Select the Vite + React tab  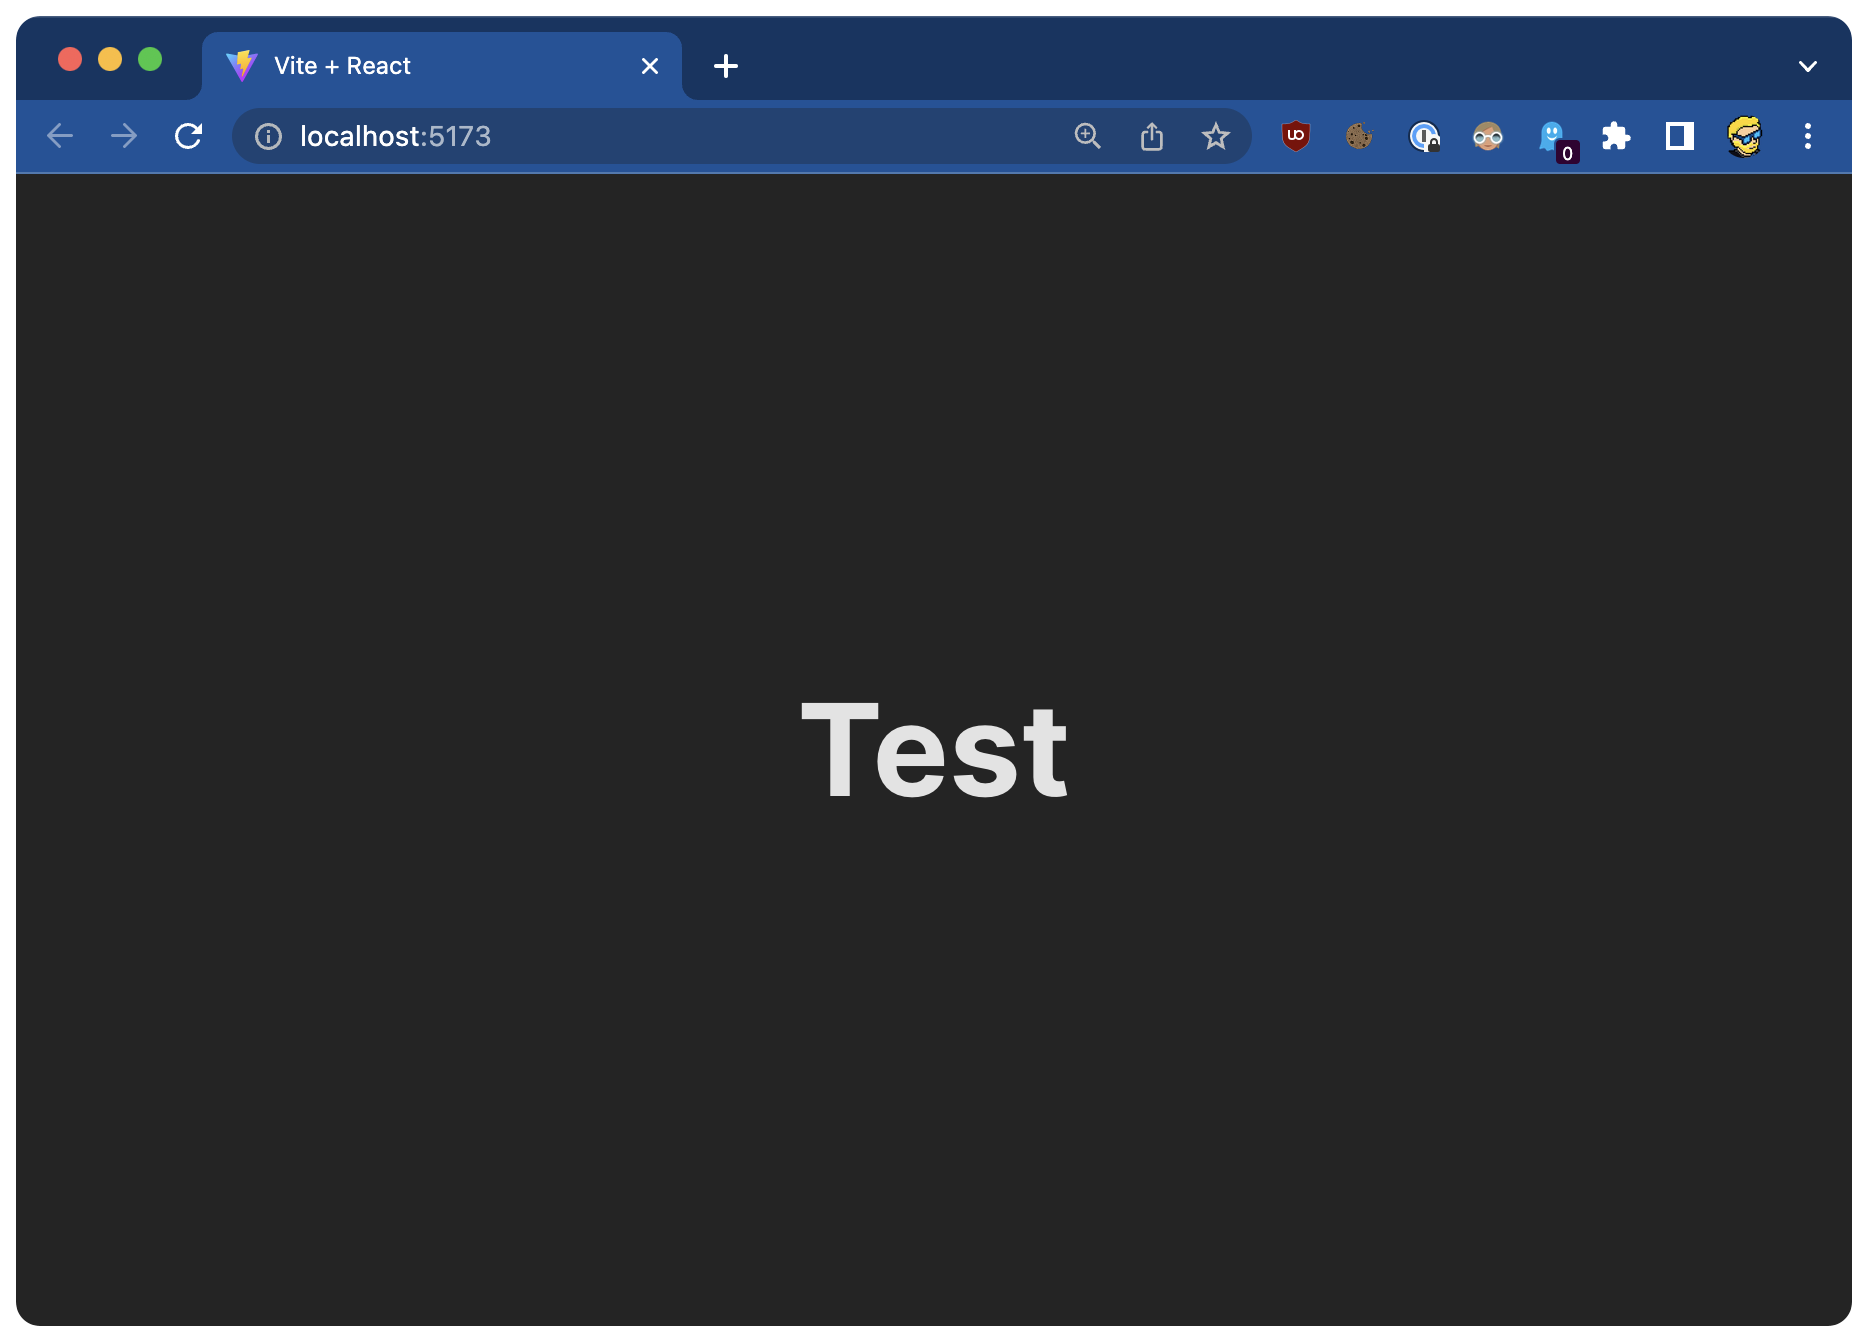click(400, 66)
